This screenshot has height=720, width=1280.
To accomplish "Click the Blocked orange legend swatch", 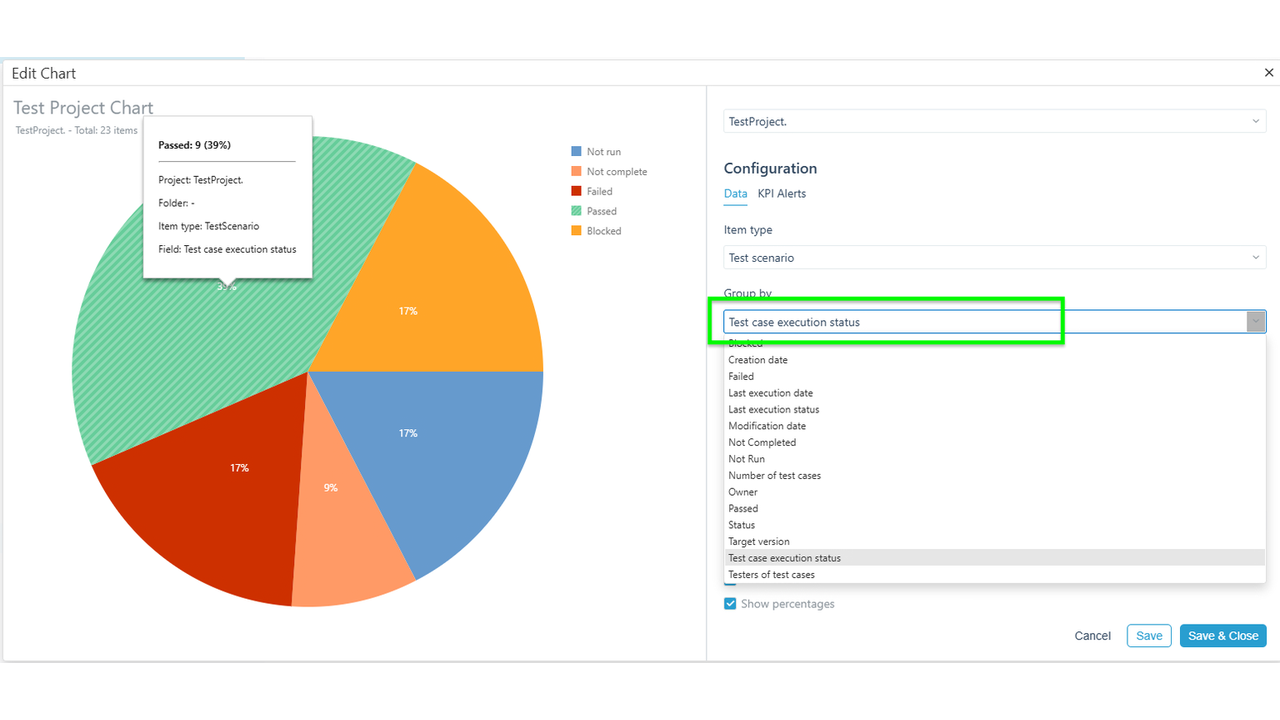I will (576, 231).
